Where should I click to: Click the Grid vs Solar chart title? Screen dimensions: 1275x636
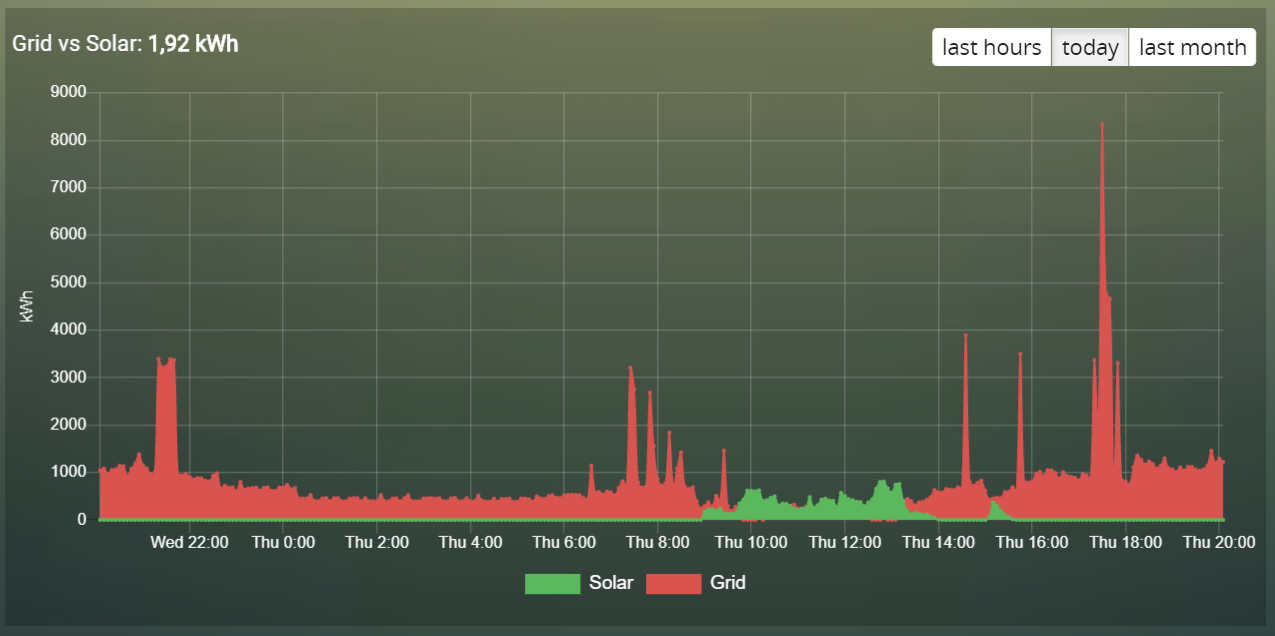(77, 44)
